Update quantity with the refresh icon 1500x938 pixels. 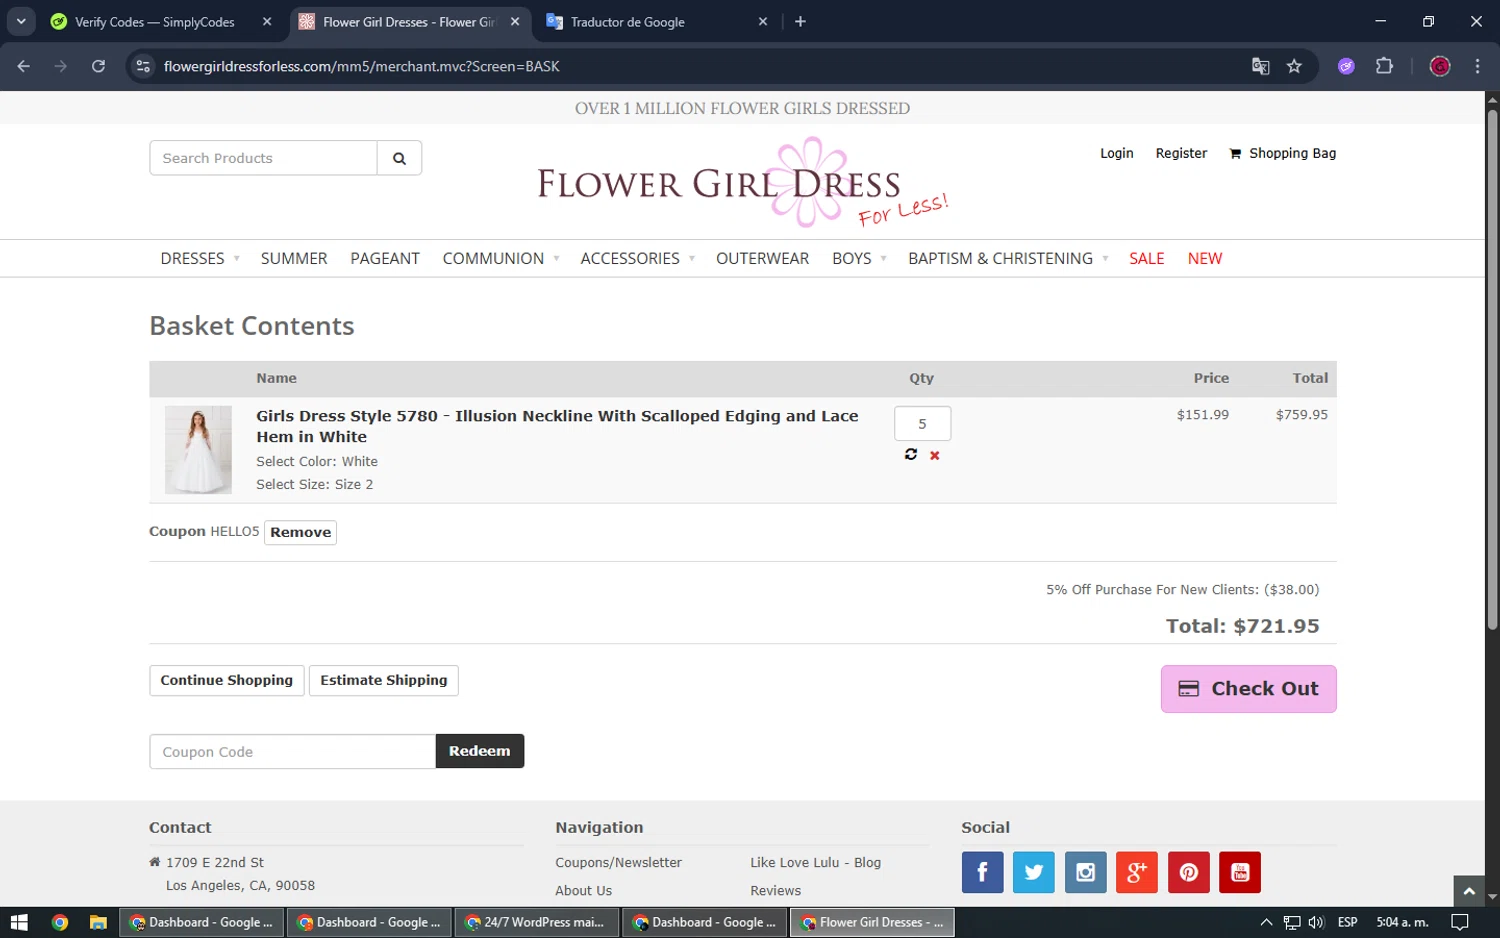910,455
